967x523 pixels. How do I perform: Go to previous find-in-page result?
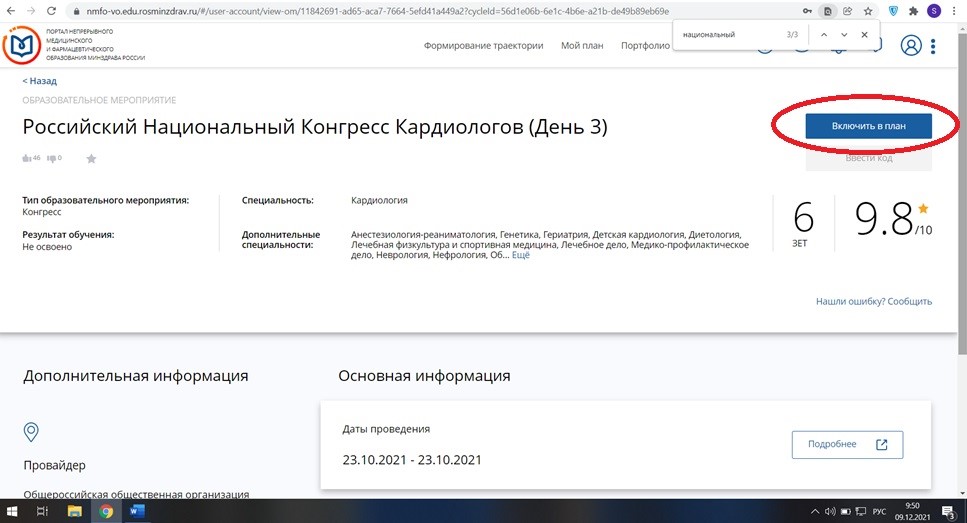pyautogui.click(x=824, y=35)
